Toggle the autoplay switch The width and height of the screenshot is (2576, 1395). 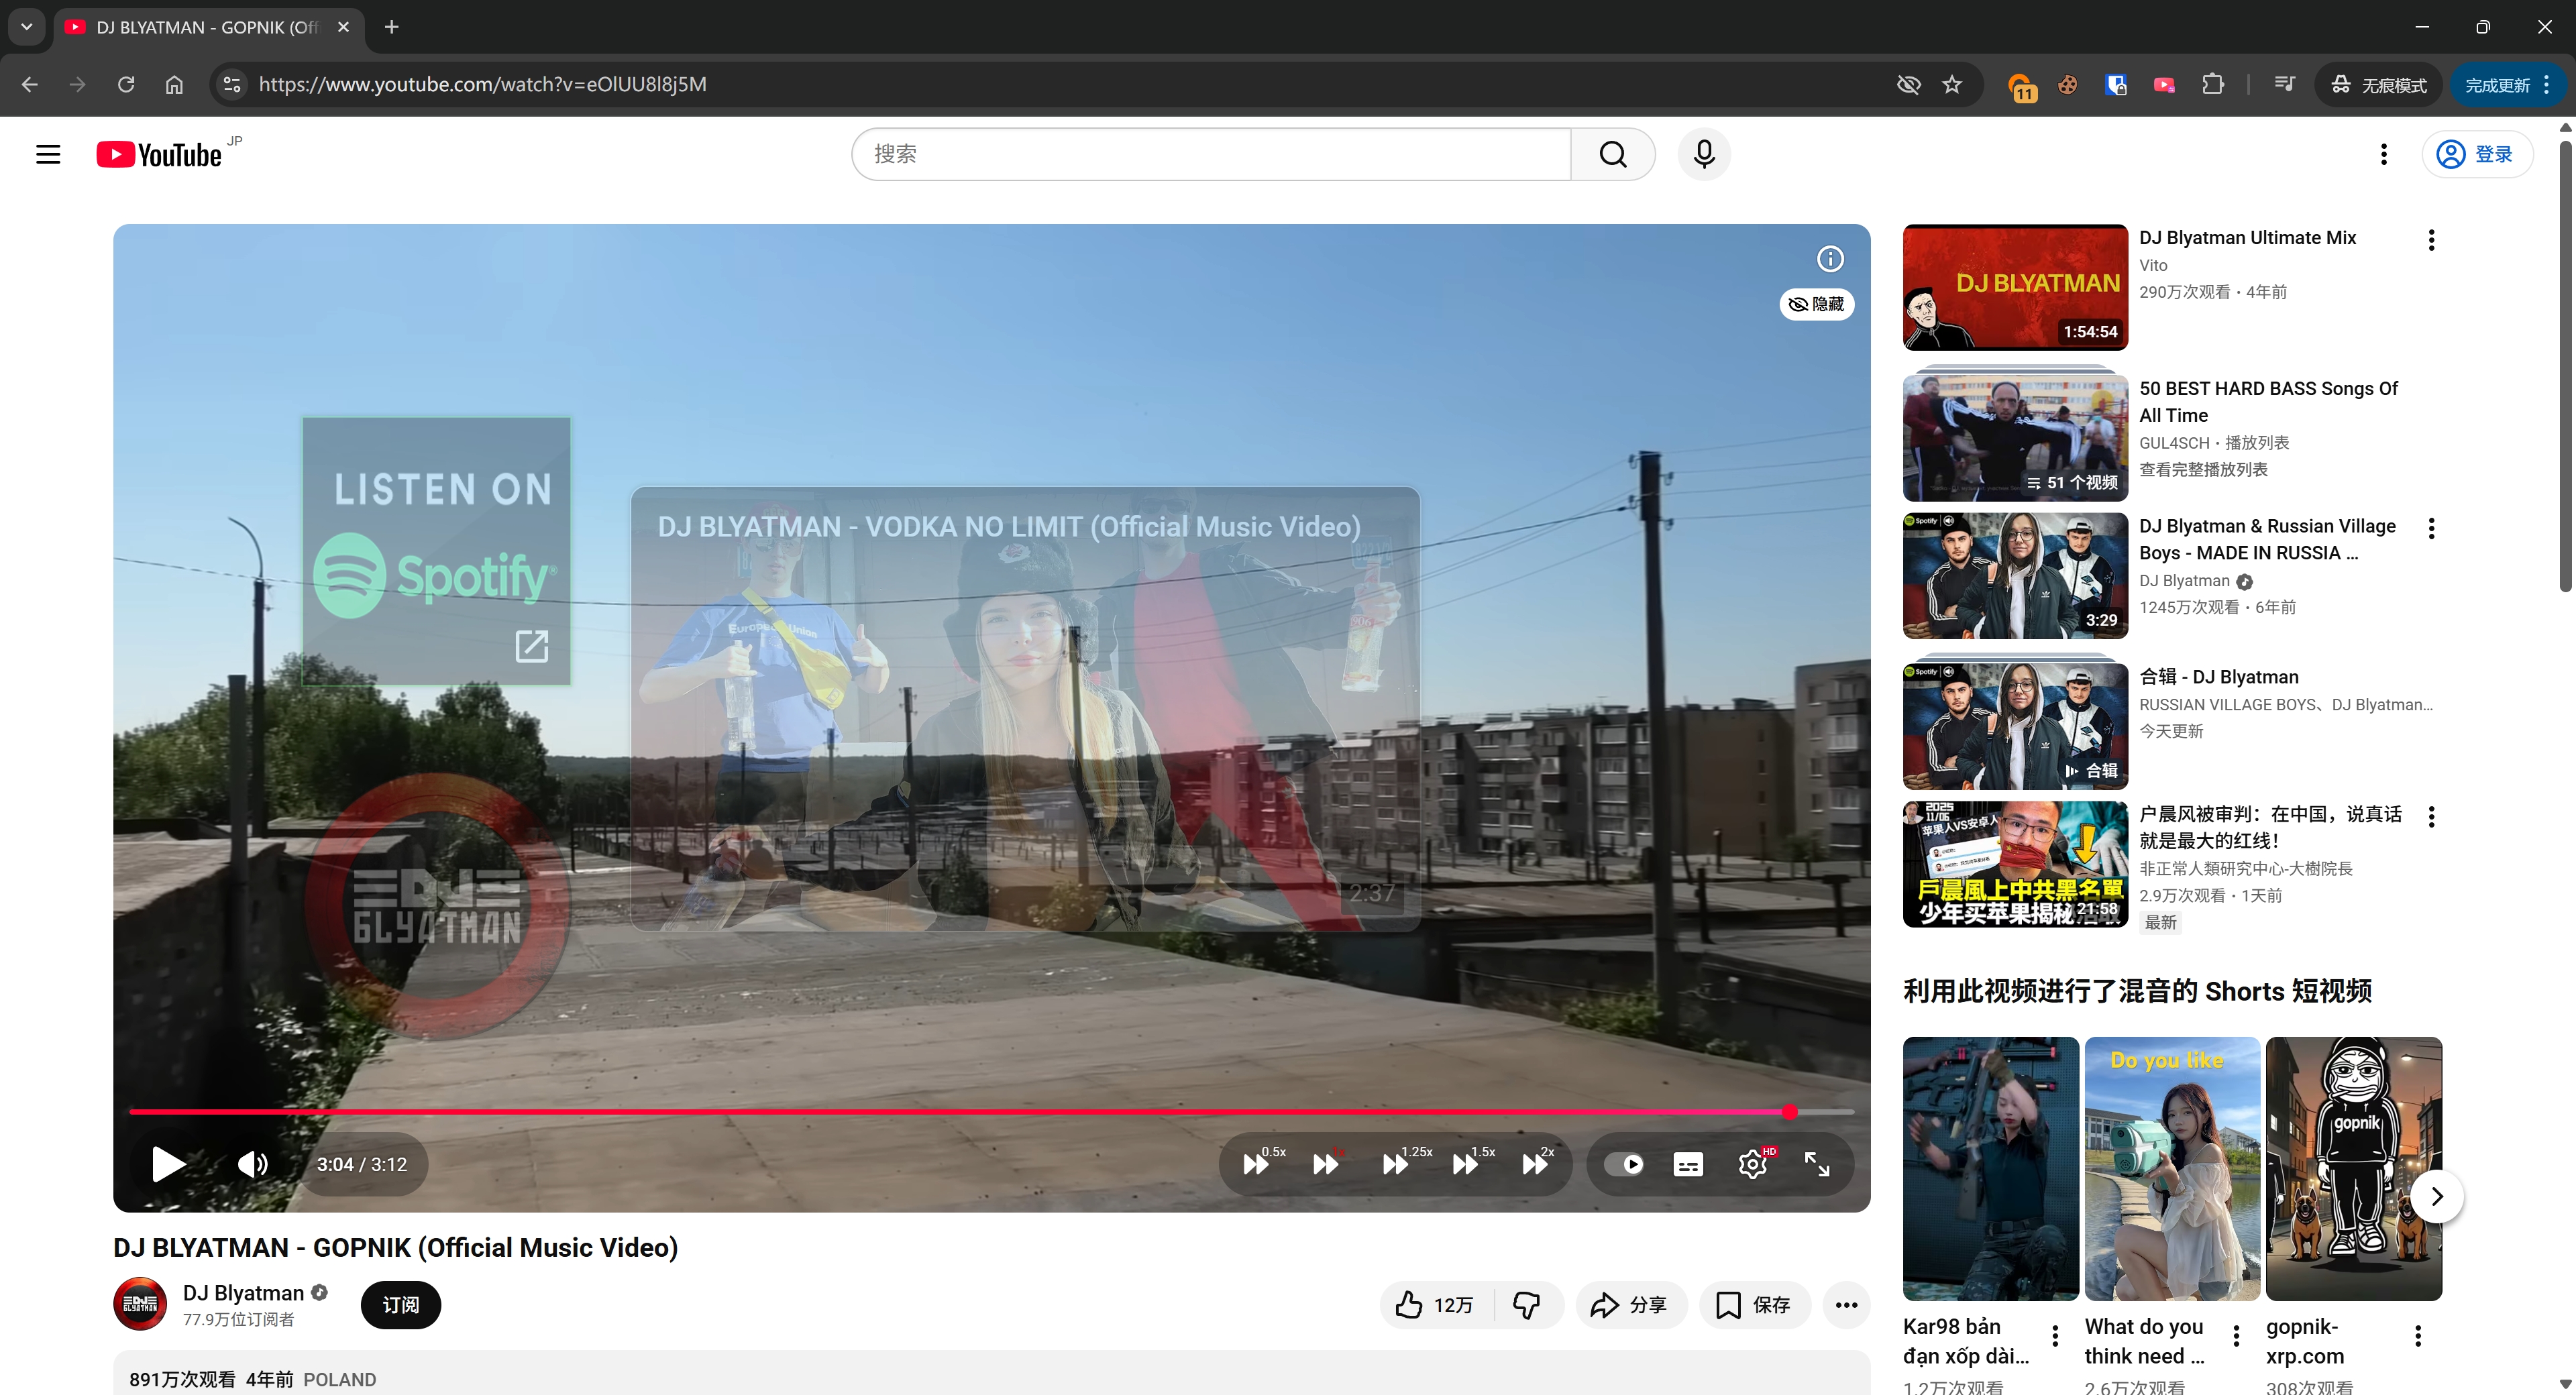coord(1624,1164)
